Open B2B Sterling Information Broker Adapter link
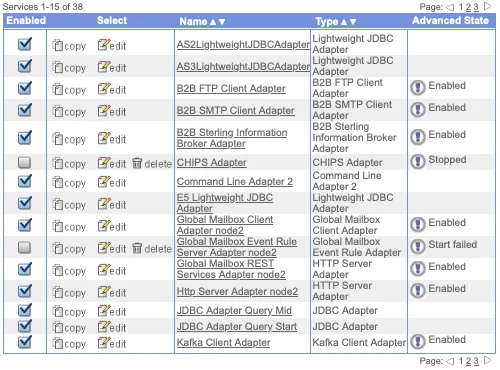Screen dimensions: 500x370 coord(232,138)
